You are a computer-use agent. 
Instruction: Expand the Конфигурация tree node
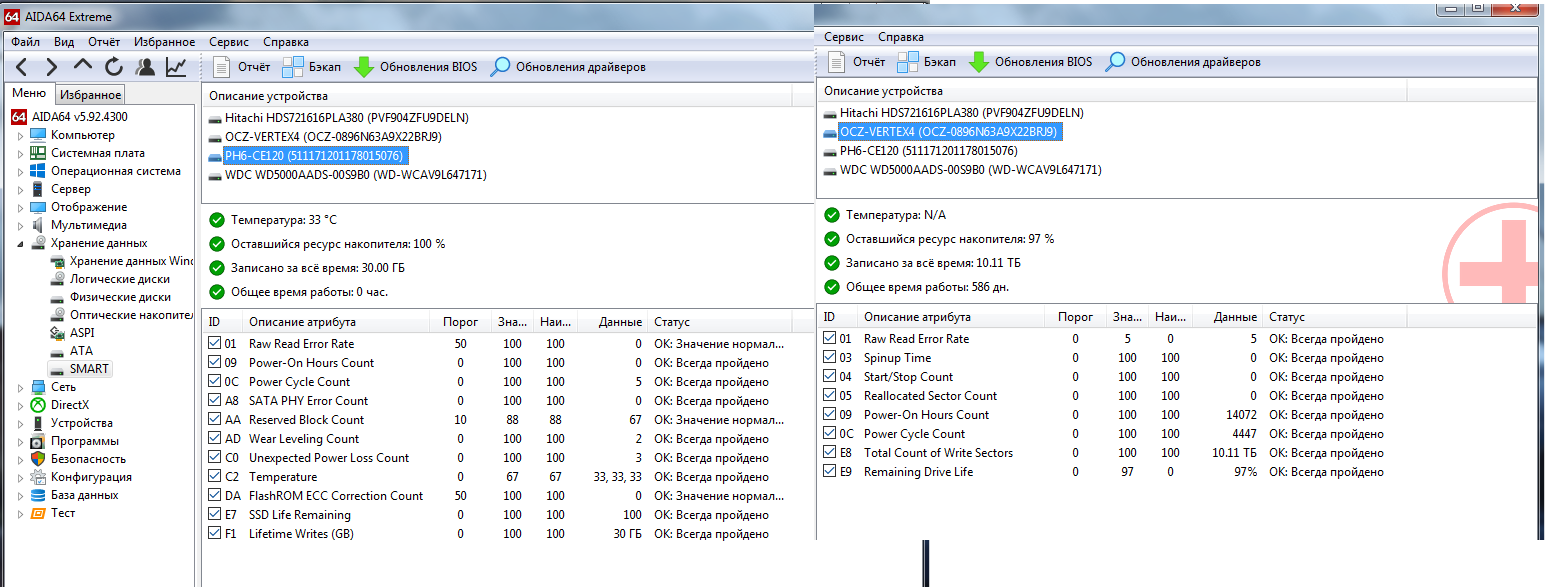[20, 477]
